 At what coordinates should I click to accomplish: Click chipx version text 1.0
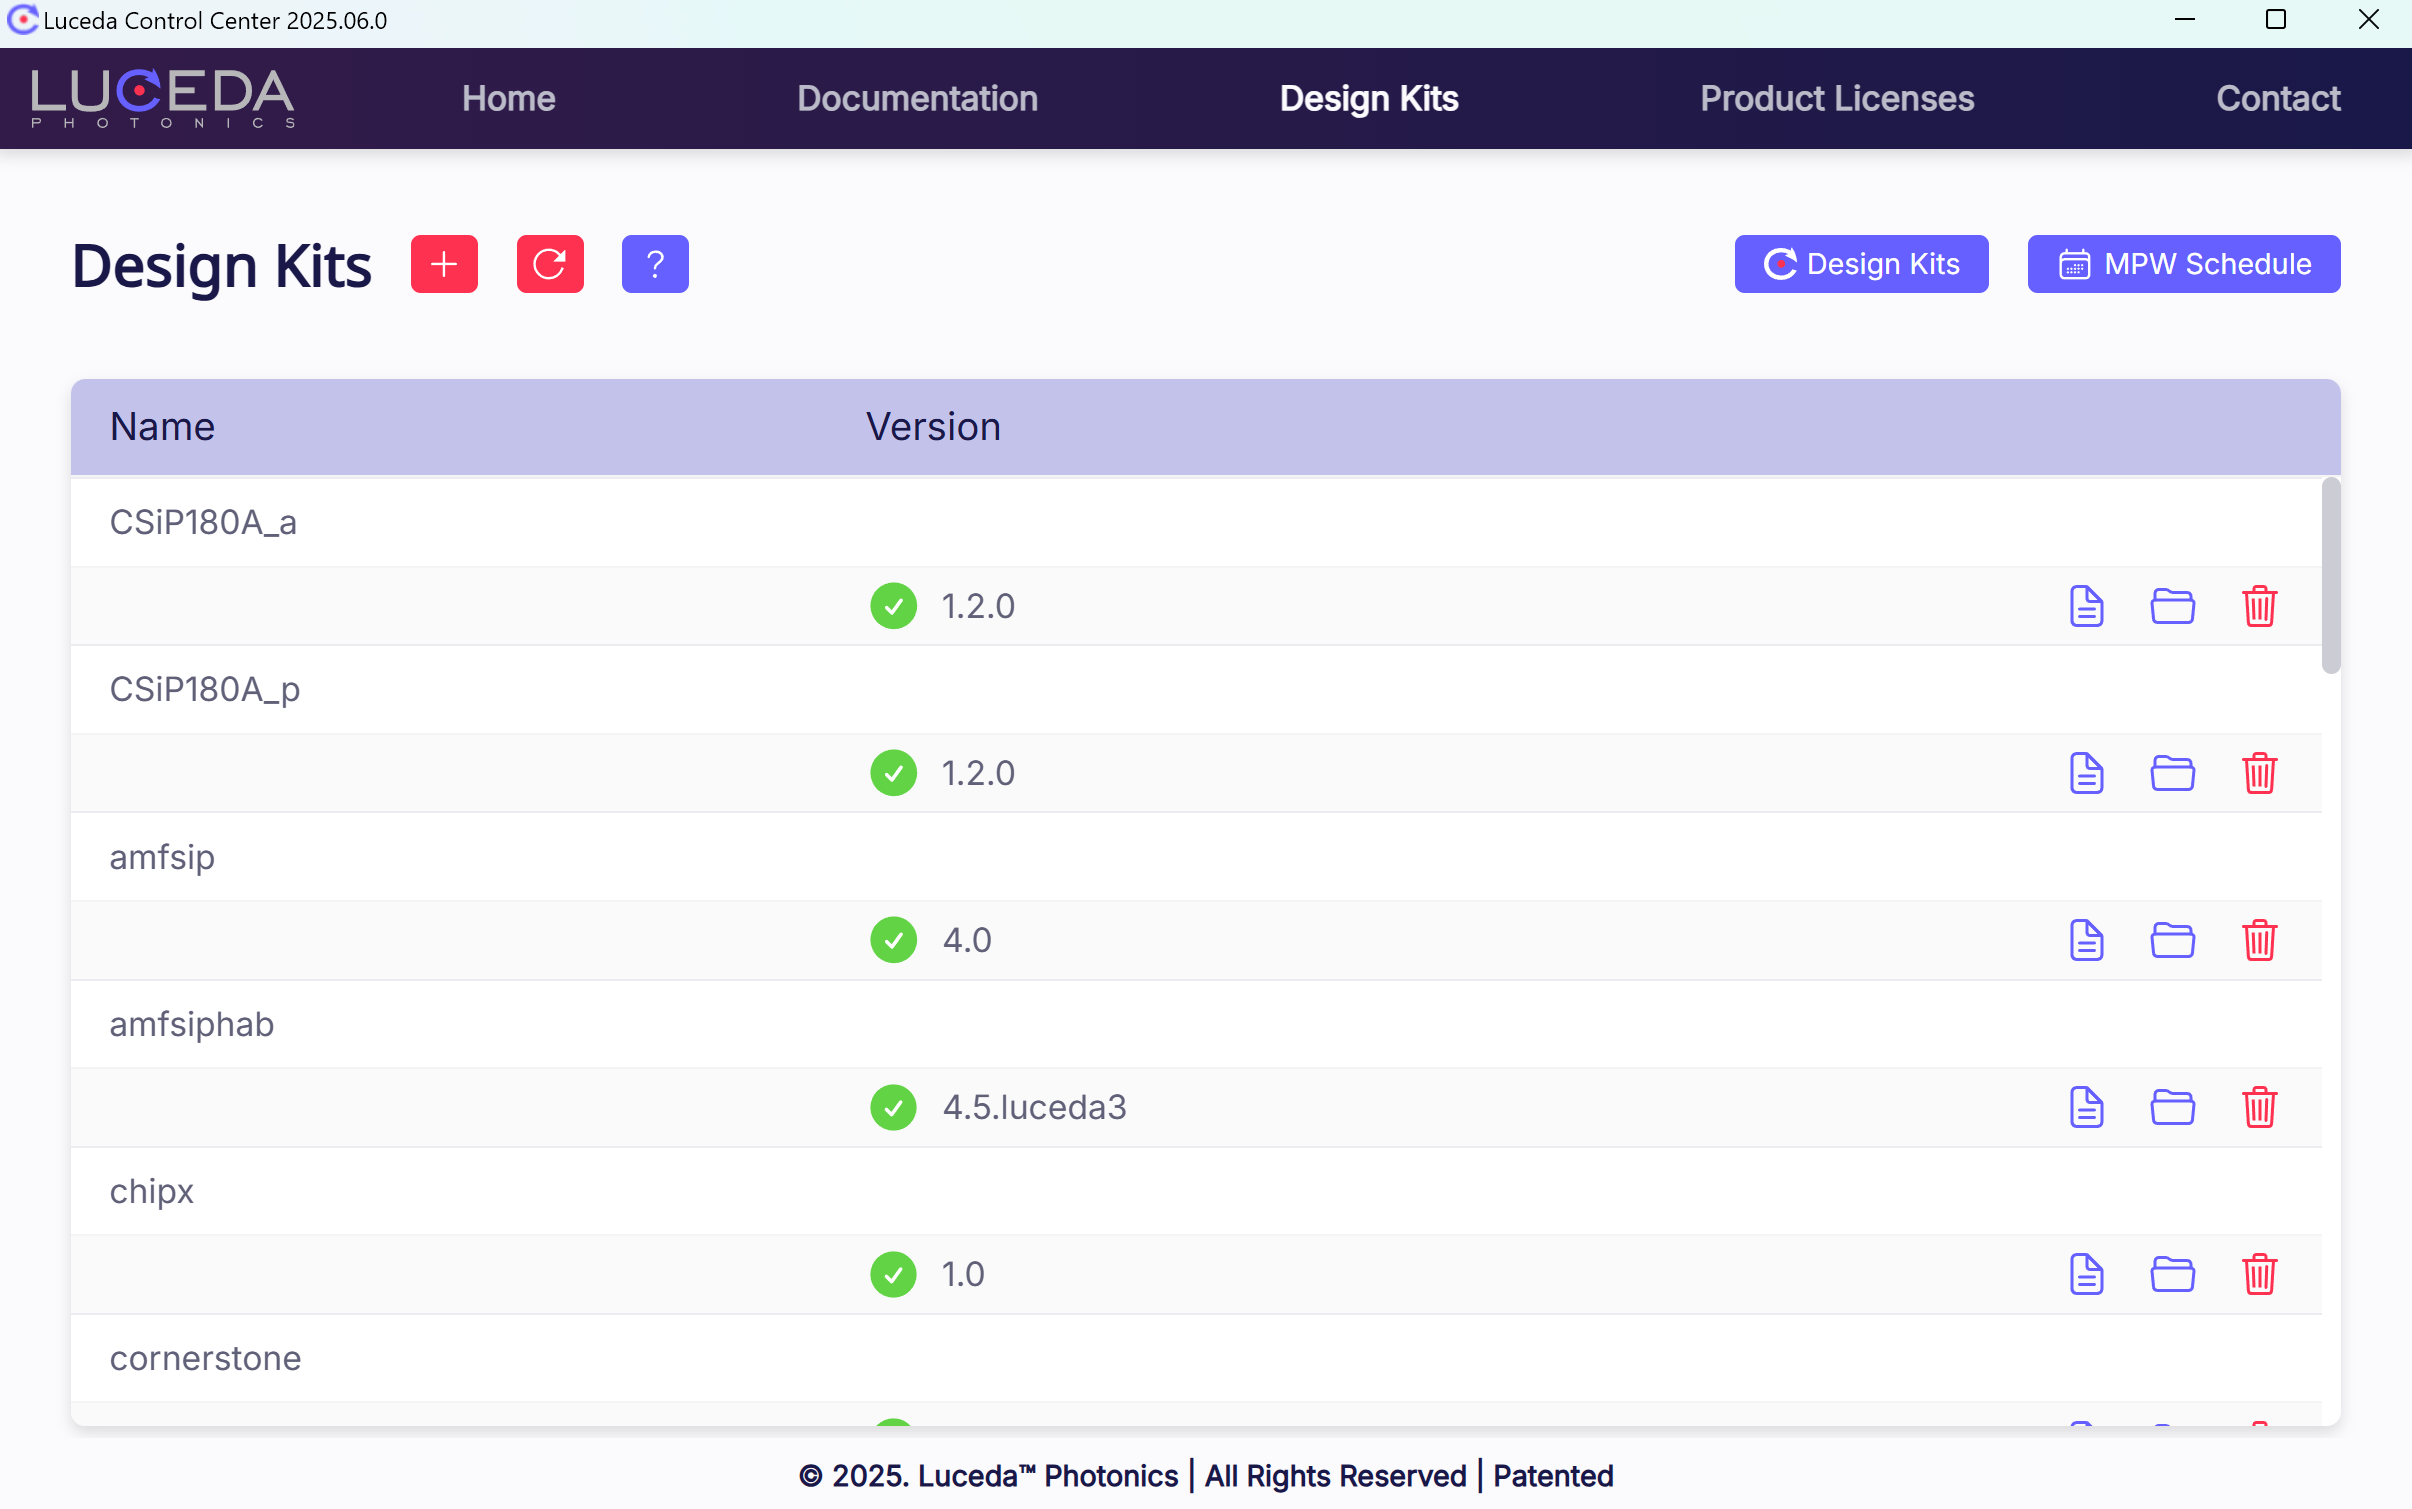(x=963, y=1274)
